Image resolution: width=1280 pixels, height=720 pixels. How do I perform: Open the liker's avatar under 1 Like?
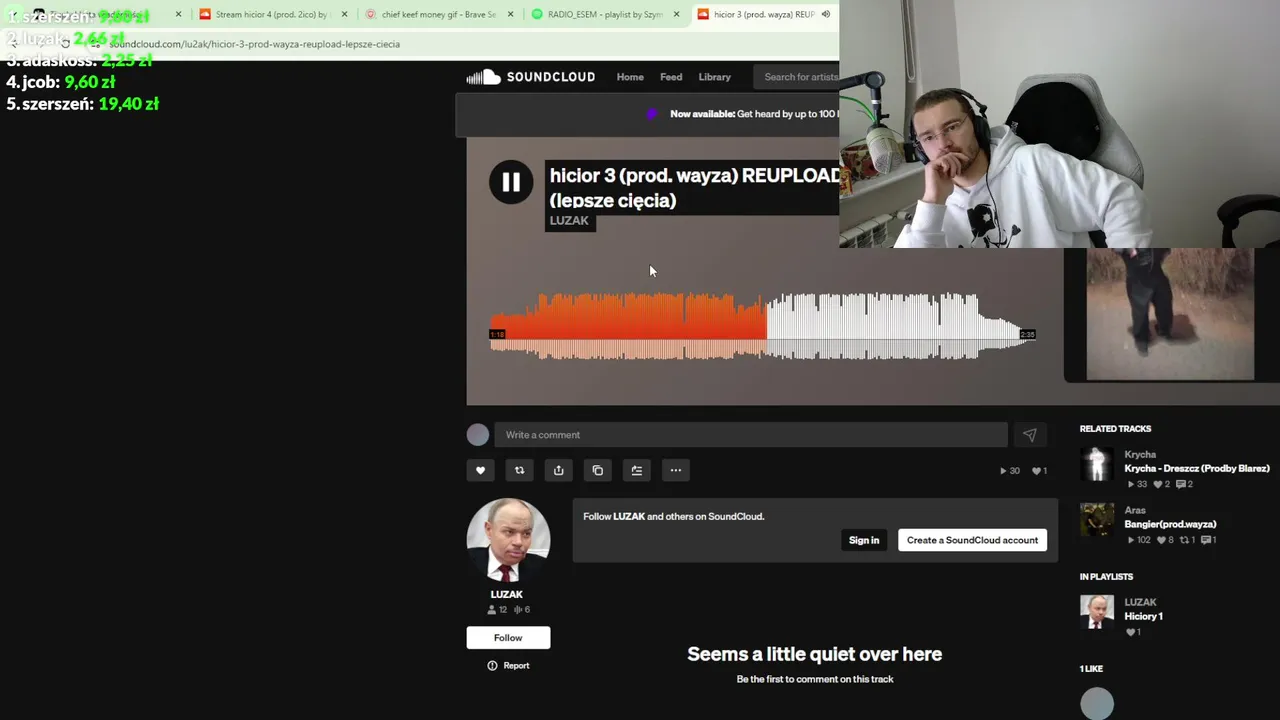[x=1097, y=703]
